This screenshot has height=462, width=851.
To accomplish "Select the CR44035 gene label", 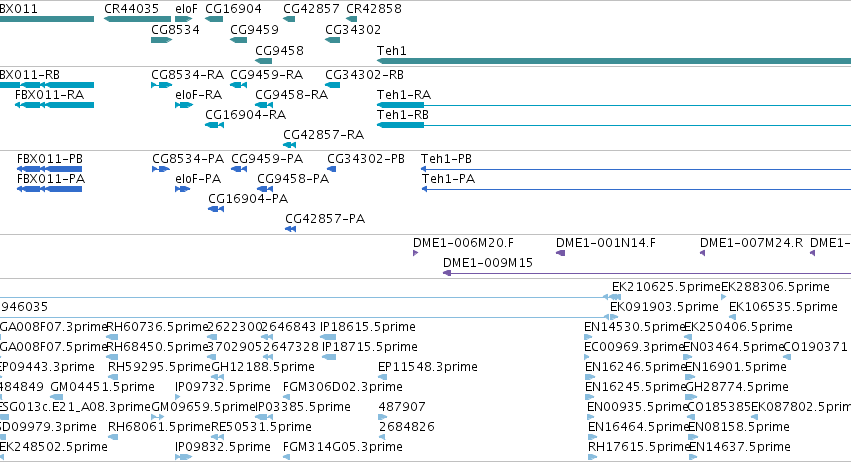I will click(131, 9).
